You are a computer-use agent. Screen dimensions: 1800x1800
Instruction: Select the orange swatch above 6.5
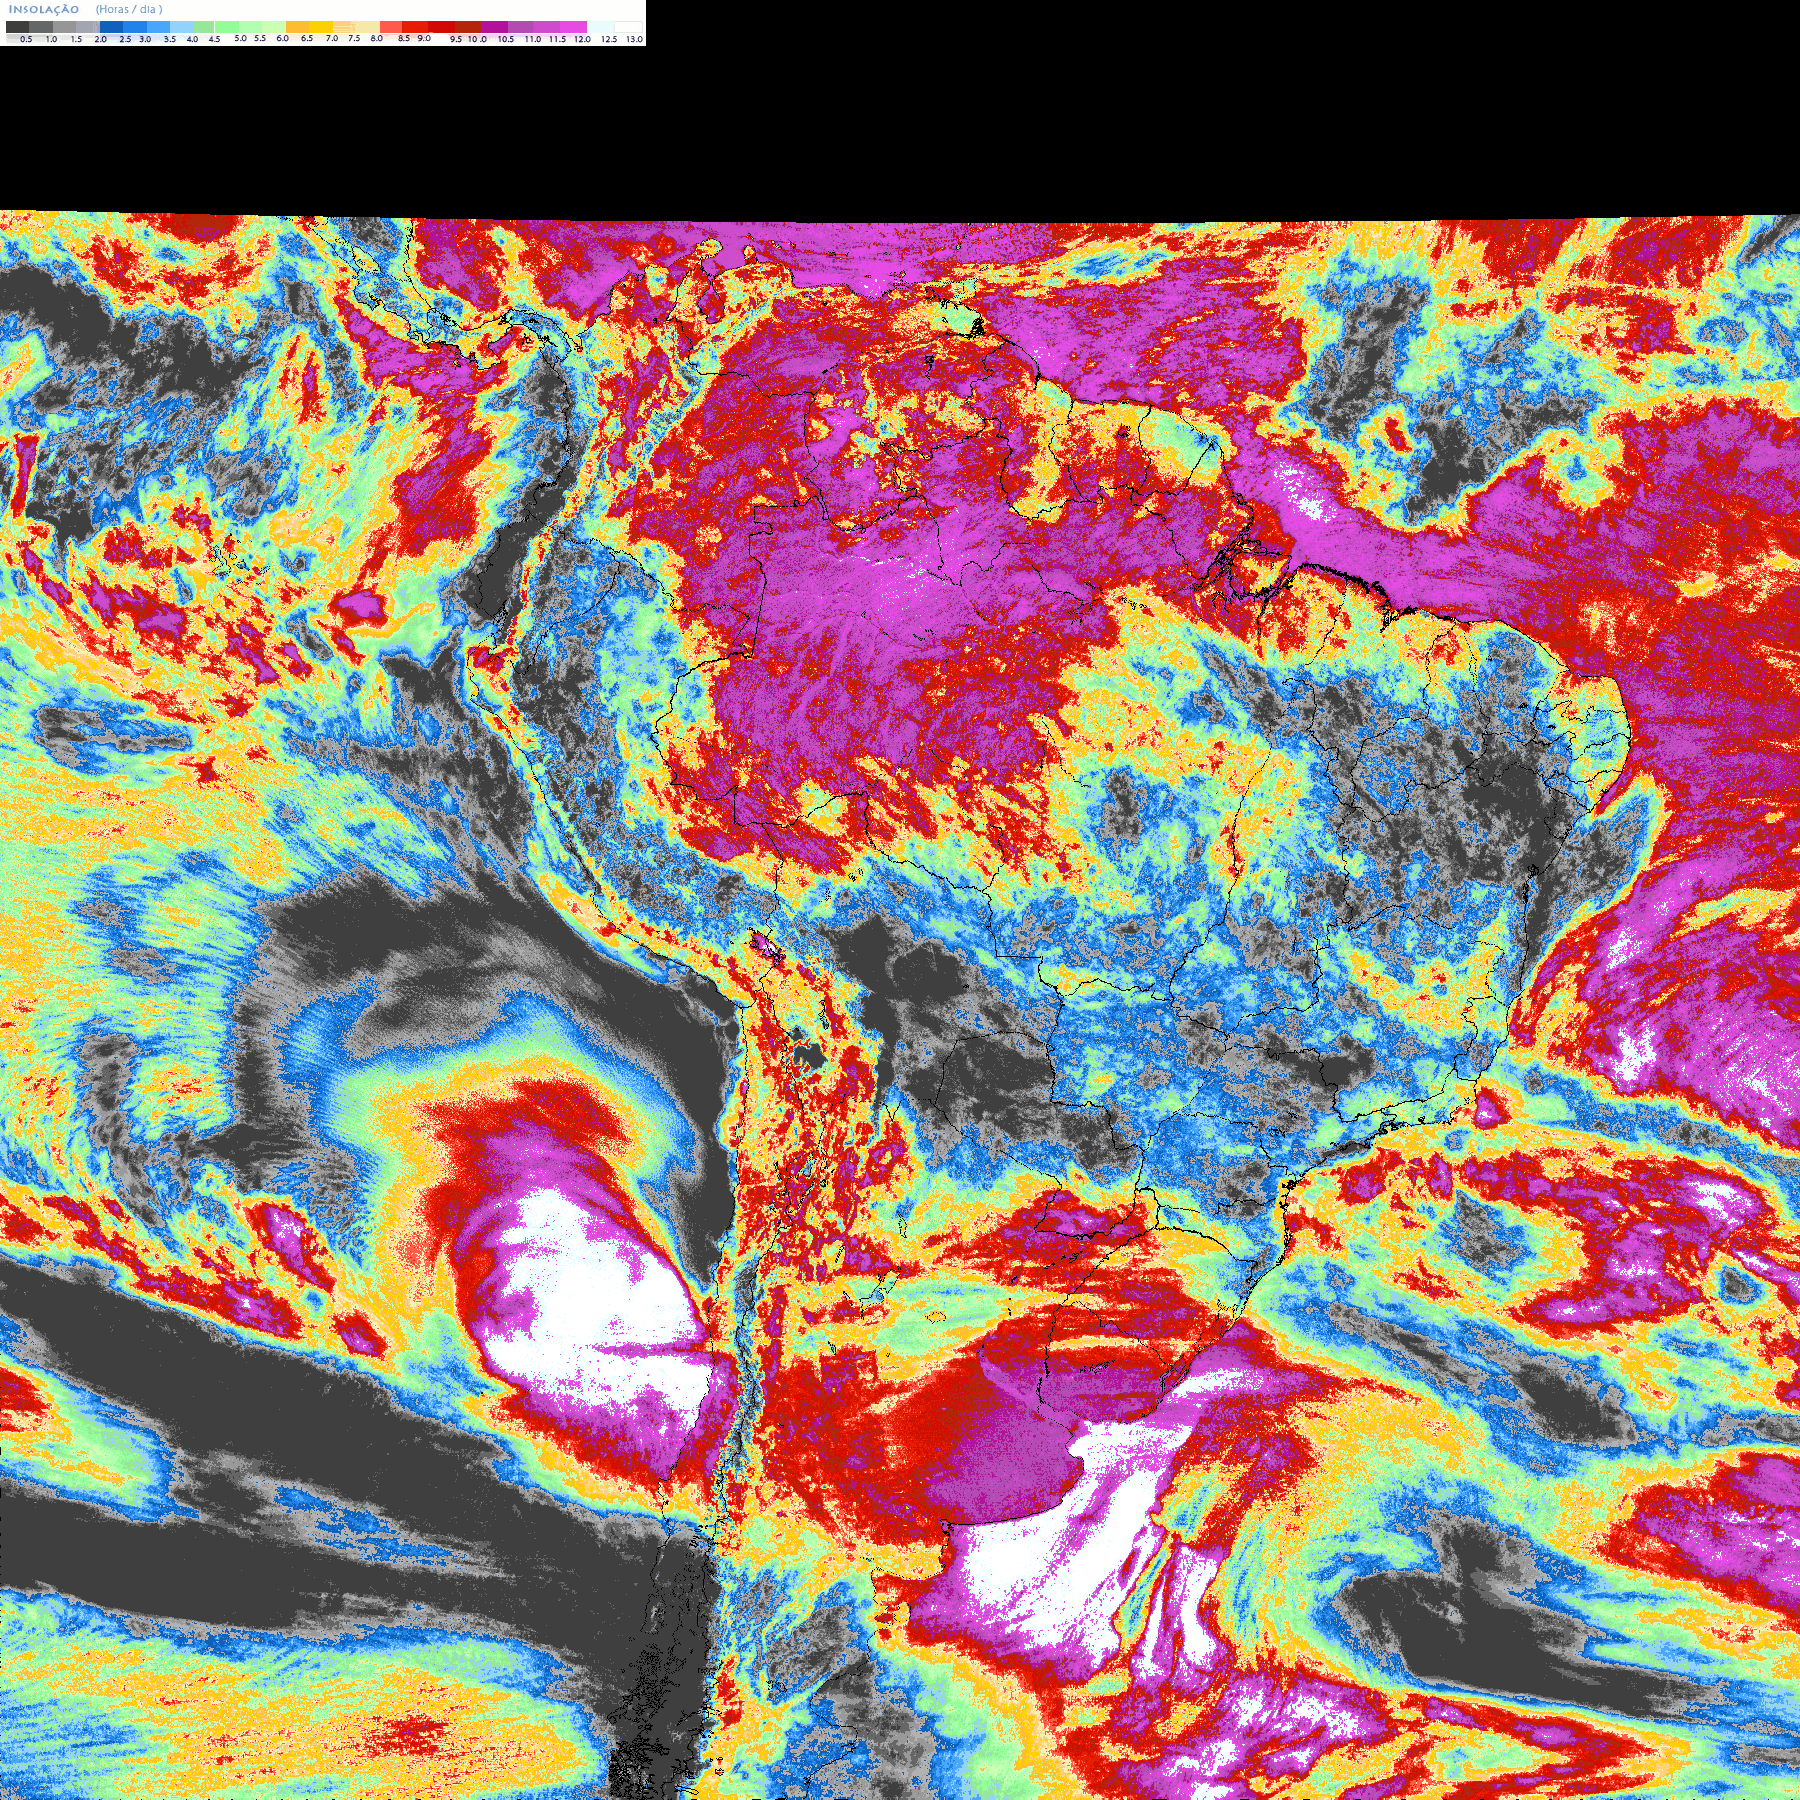pyautogui.click(x=298, y=27)
